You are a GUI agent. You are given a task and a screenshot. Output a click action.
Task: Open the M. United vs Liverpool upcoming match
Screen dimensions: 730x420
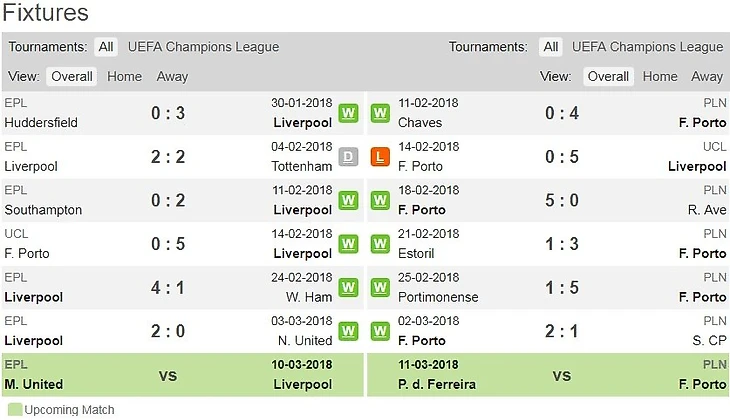pyautogui.click(x=168, y=375)
